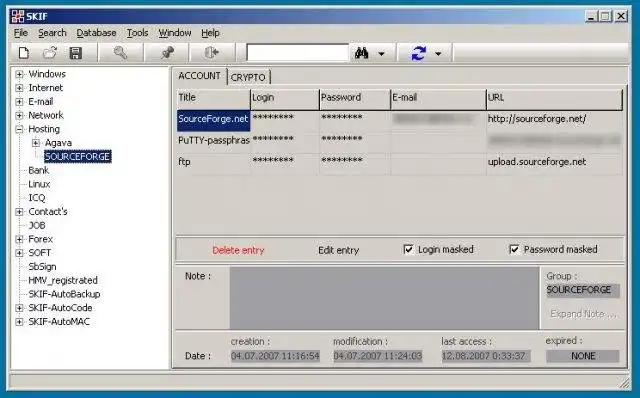The height and width of the screenshot is (398, 640).
Task: Select the SourceForge.net row title cell
Action: pyautogui.click(x=213, y=121)
